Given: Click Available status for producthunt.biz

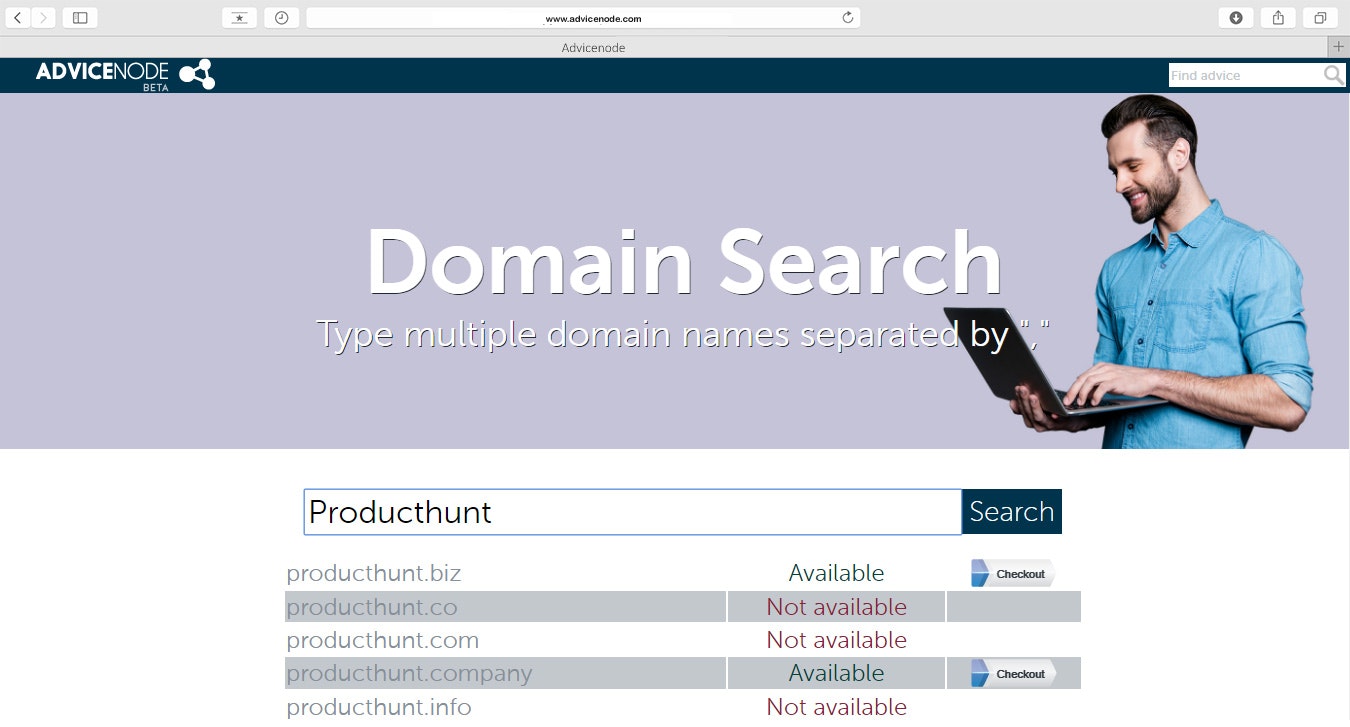Looking at the screenshot, I should coord(836,573).
